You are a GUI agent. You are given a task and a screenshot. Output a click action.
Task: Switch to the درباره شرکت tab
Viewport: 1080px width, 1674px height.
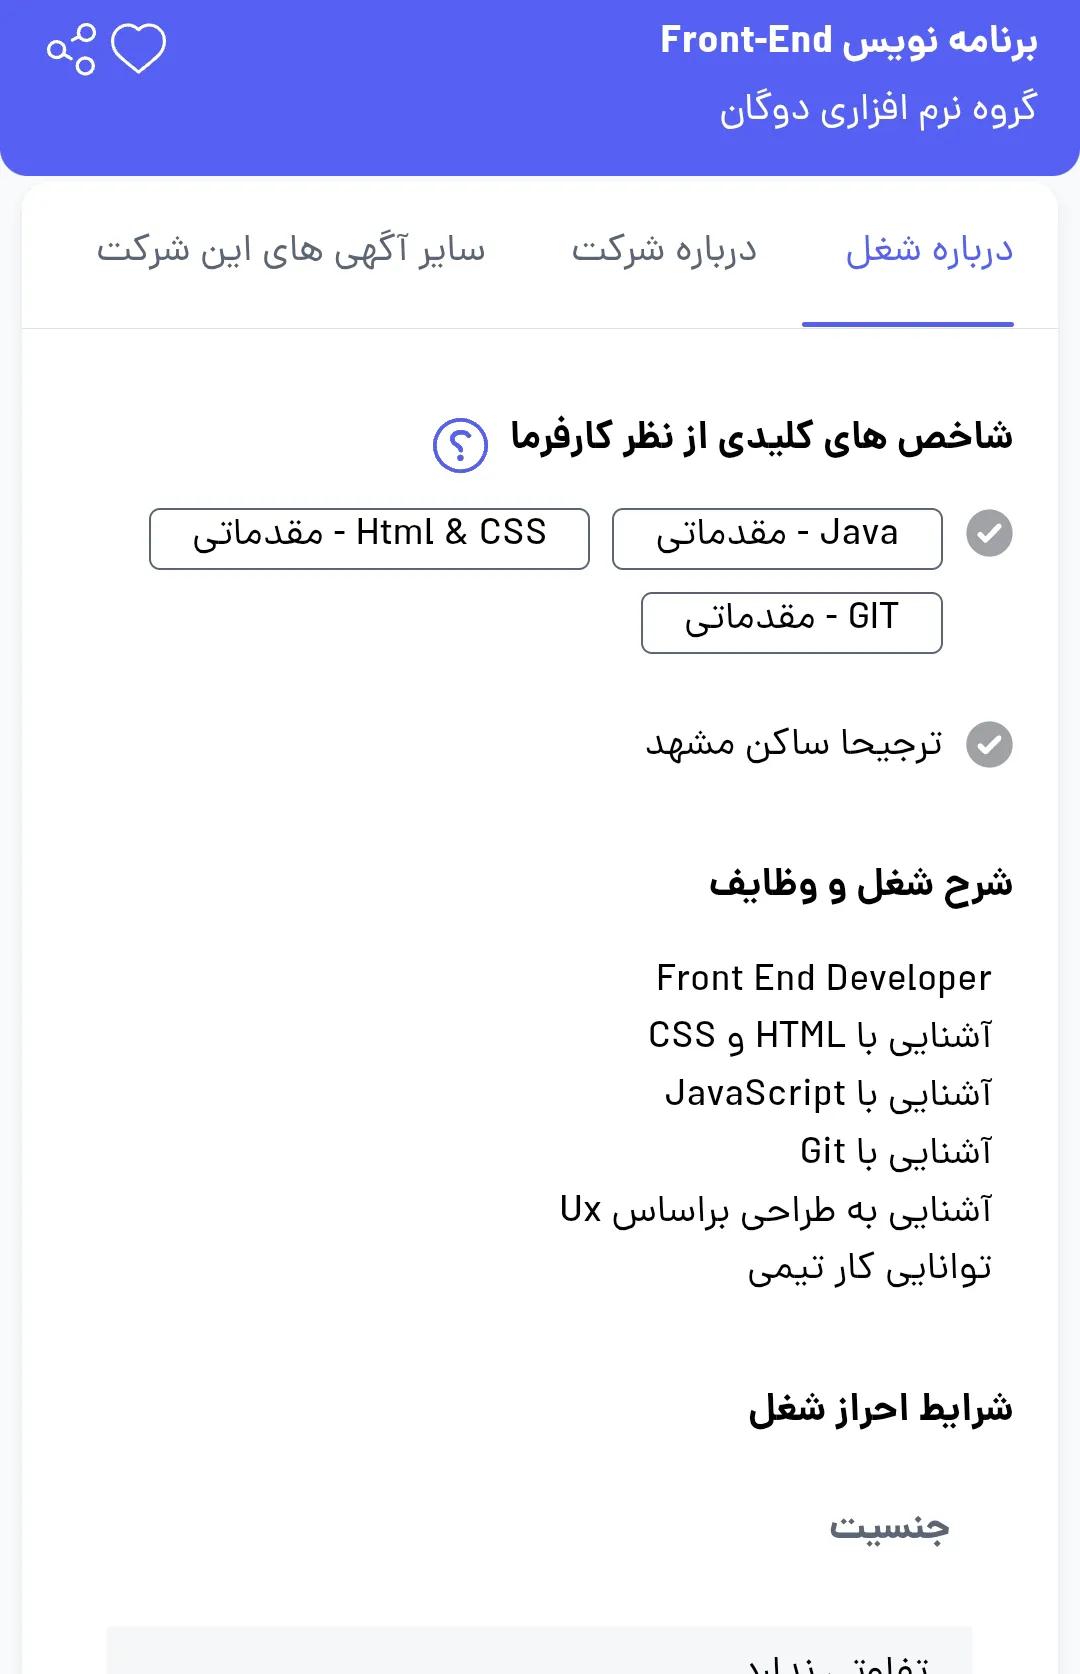[664, 250]
